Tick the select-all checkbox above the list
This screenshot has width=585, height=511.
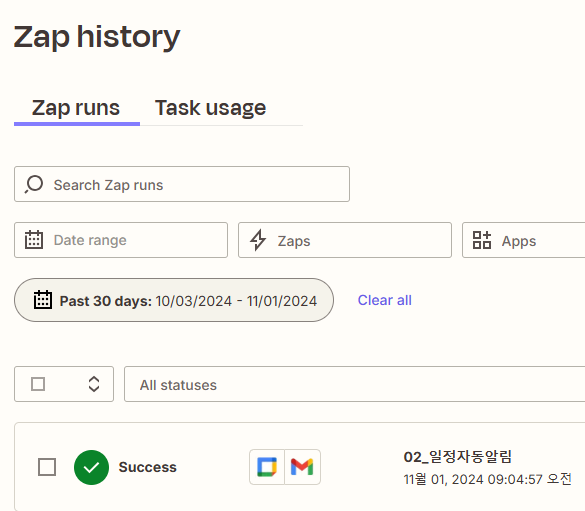[x=38, y=384]
